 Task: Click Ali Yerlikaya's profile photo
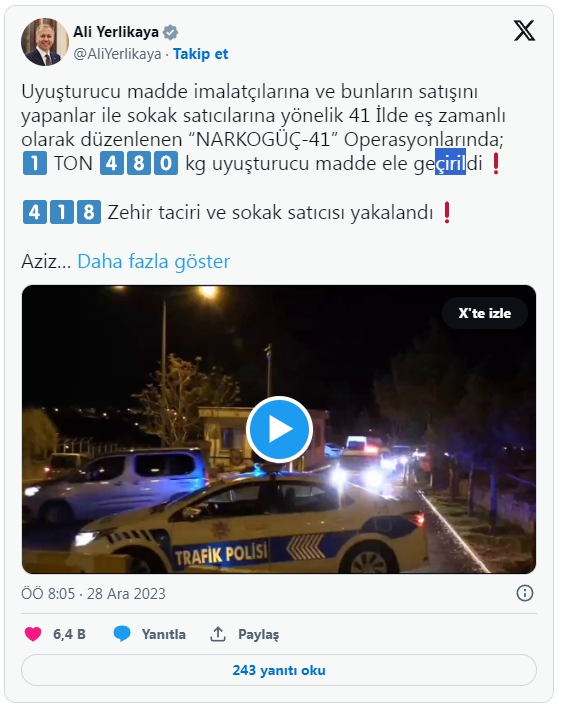[45, 42]
